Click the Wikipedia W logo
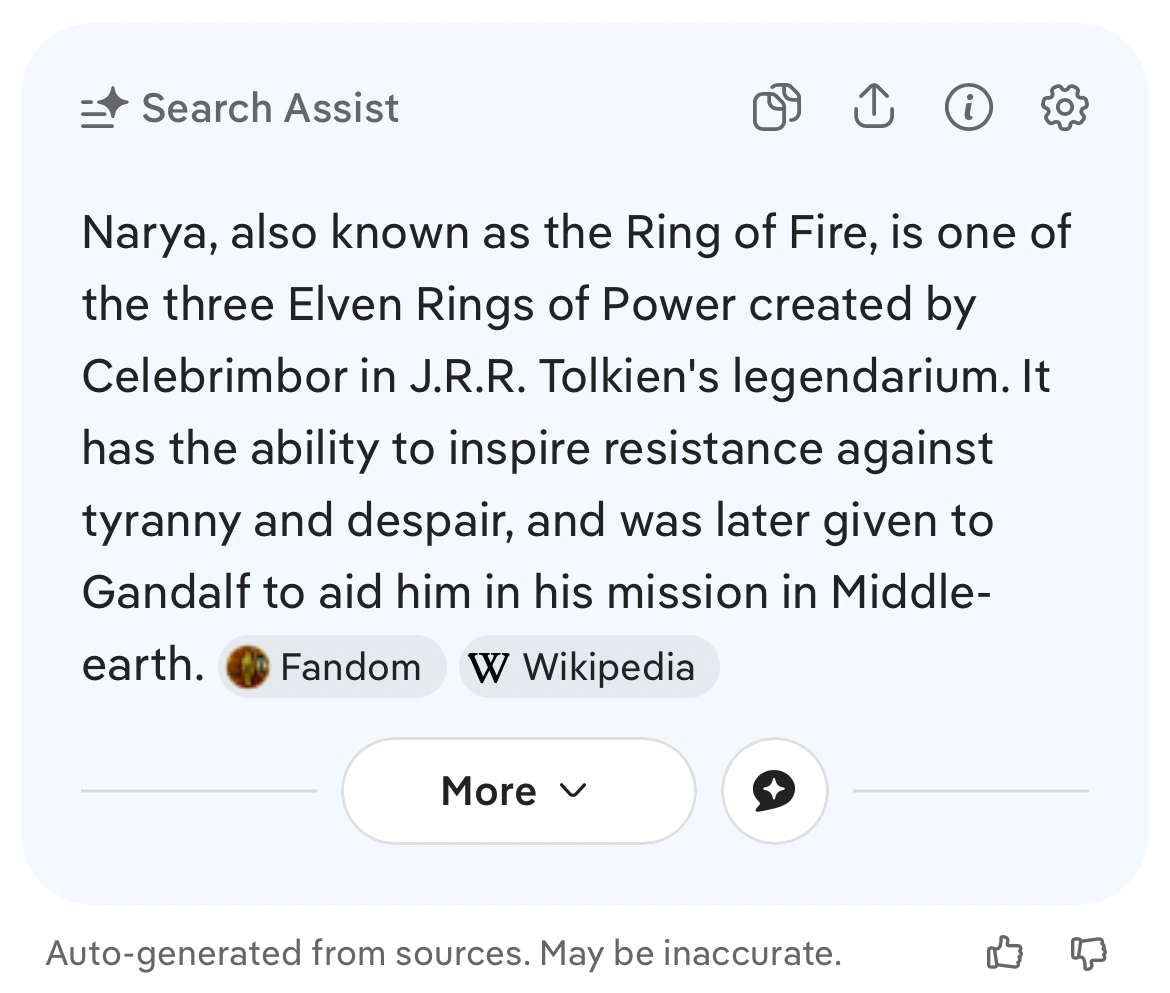This screenshot has width=1170, height=993. (488, 667)
